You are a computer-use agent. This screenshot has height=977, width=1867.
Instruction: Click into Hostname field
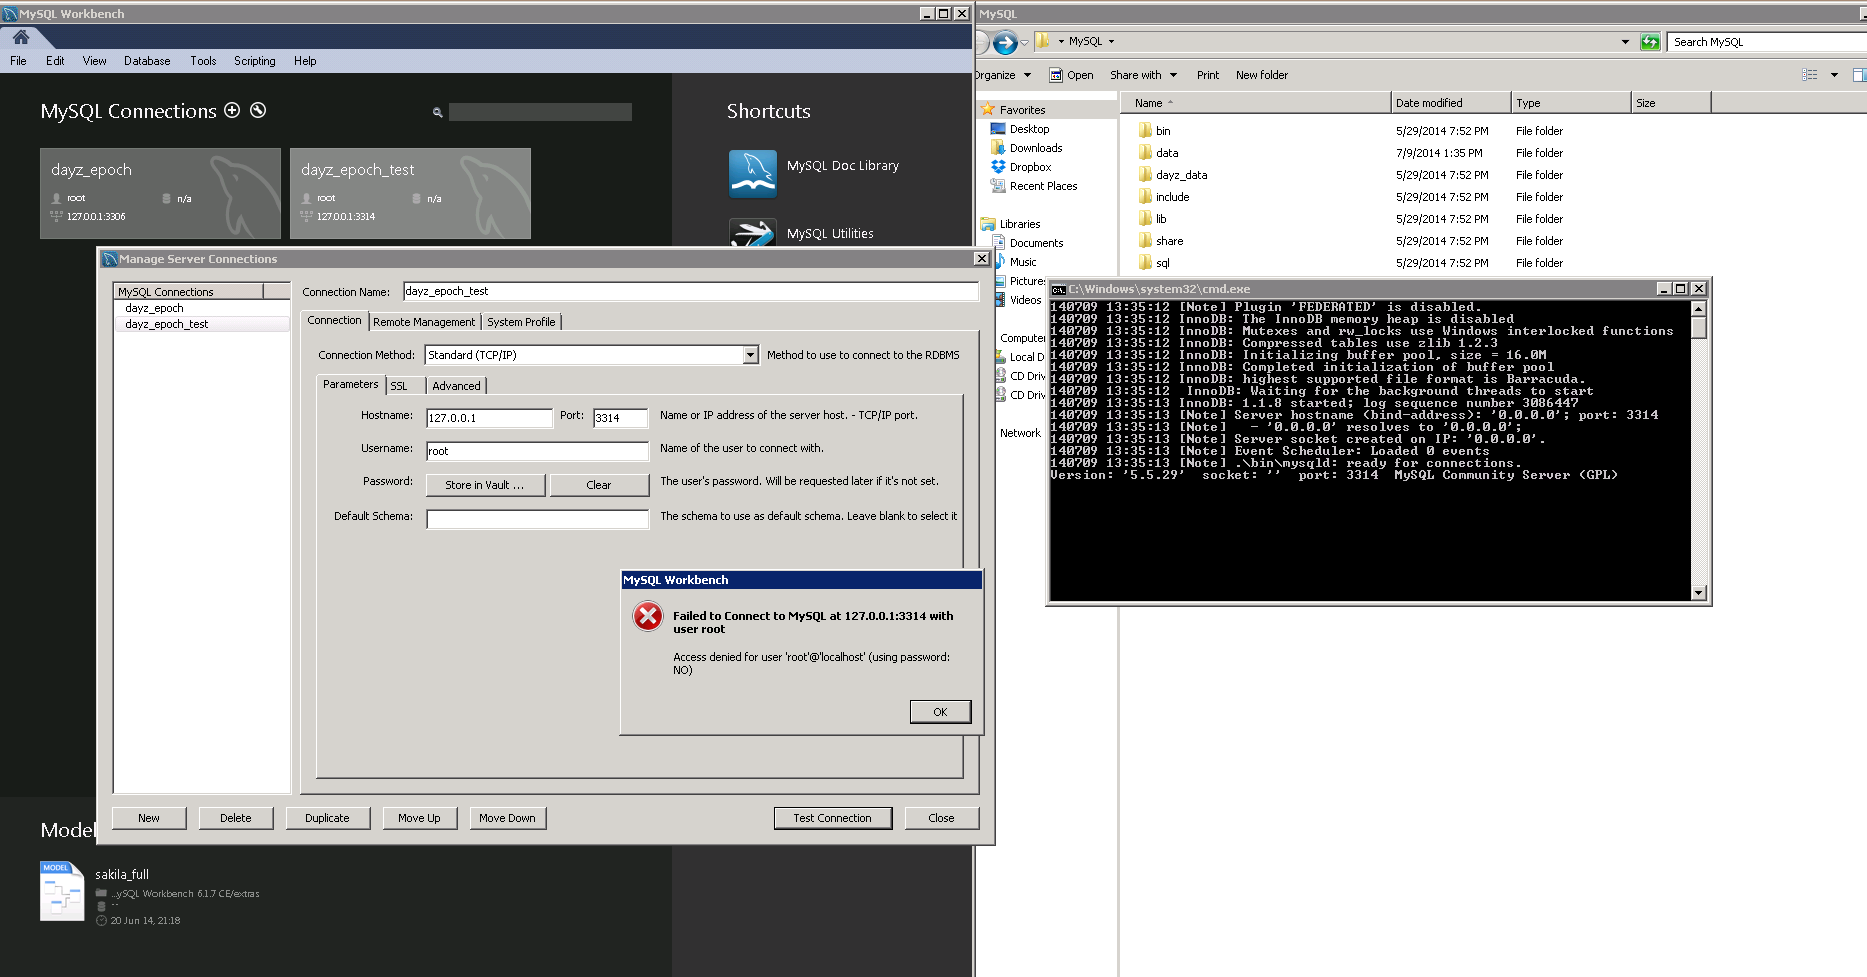(x=489, y=418)
